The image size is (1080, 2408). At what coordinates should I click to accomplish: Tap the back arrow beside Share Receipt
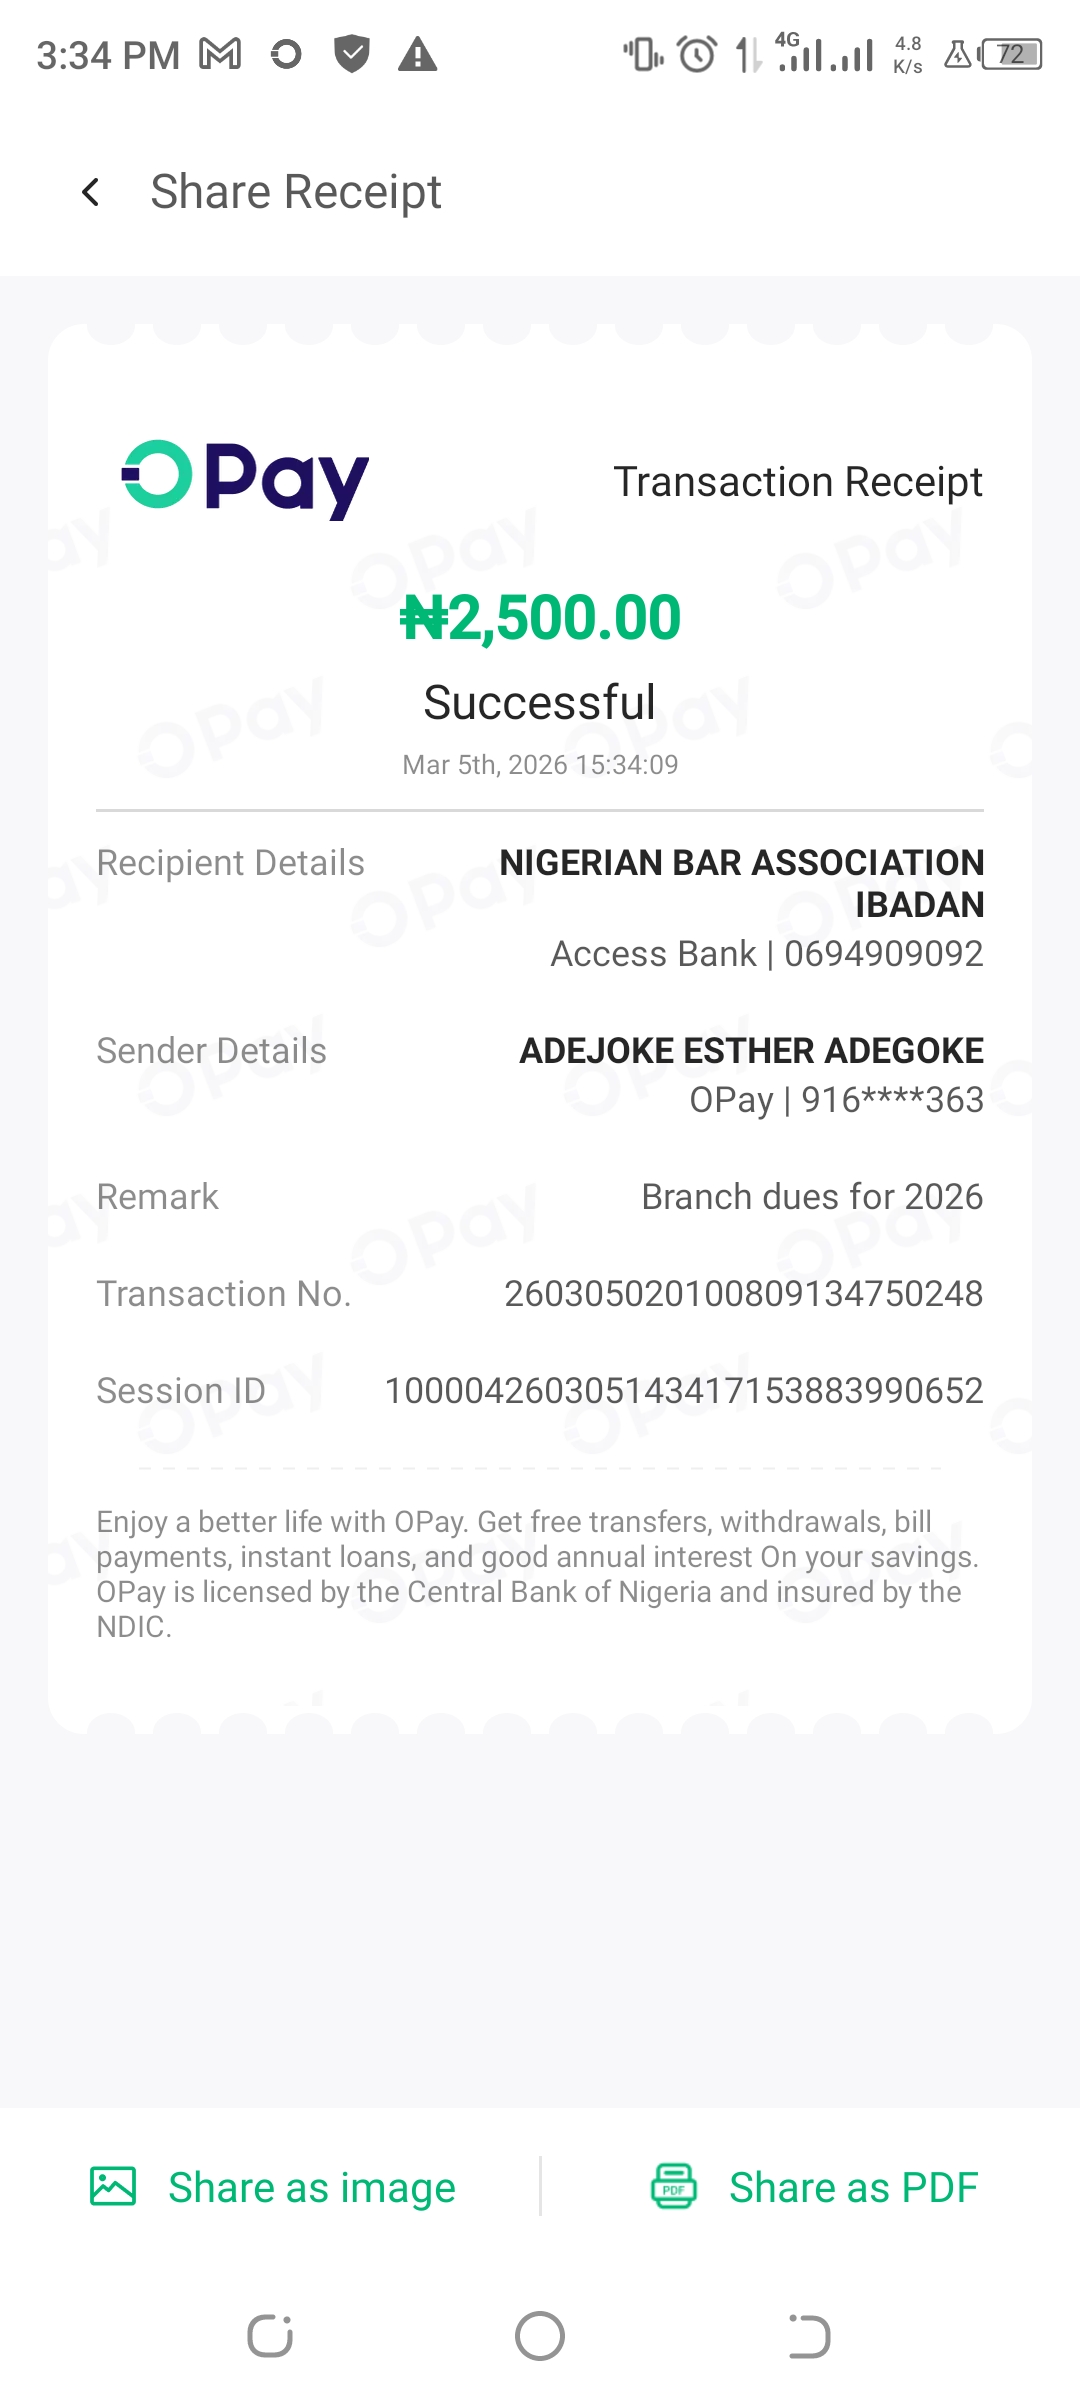(x=91, y=192)
